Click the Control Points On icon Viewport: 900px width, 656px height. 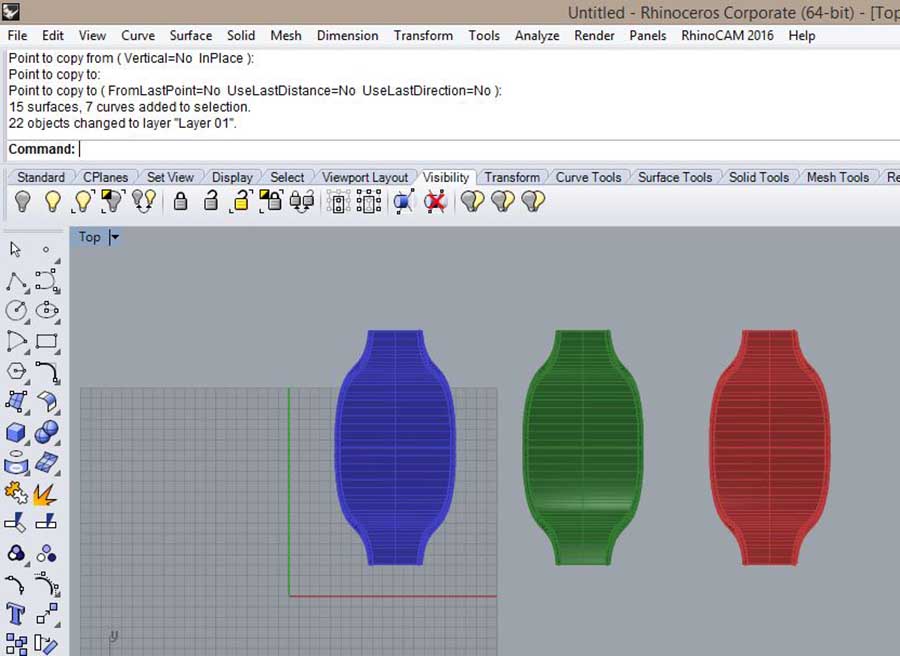click(x=15, y=585)
